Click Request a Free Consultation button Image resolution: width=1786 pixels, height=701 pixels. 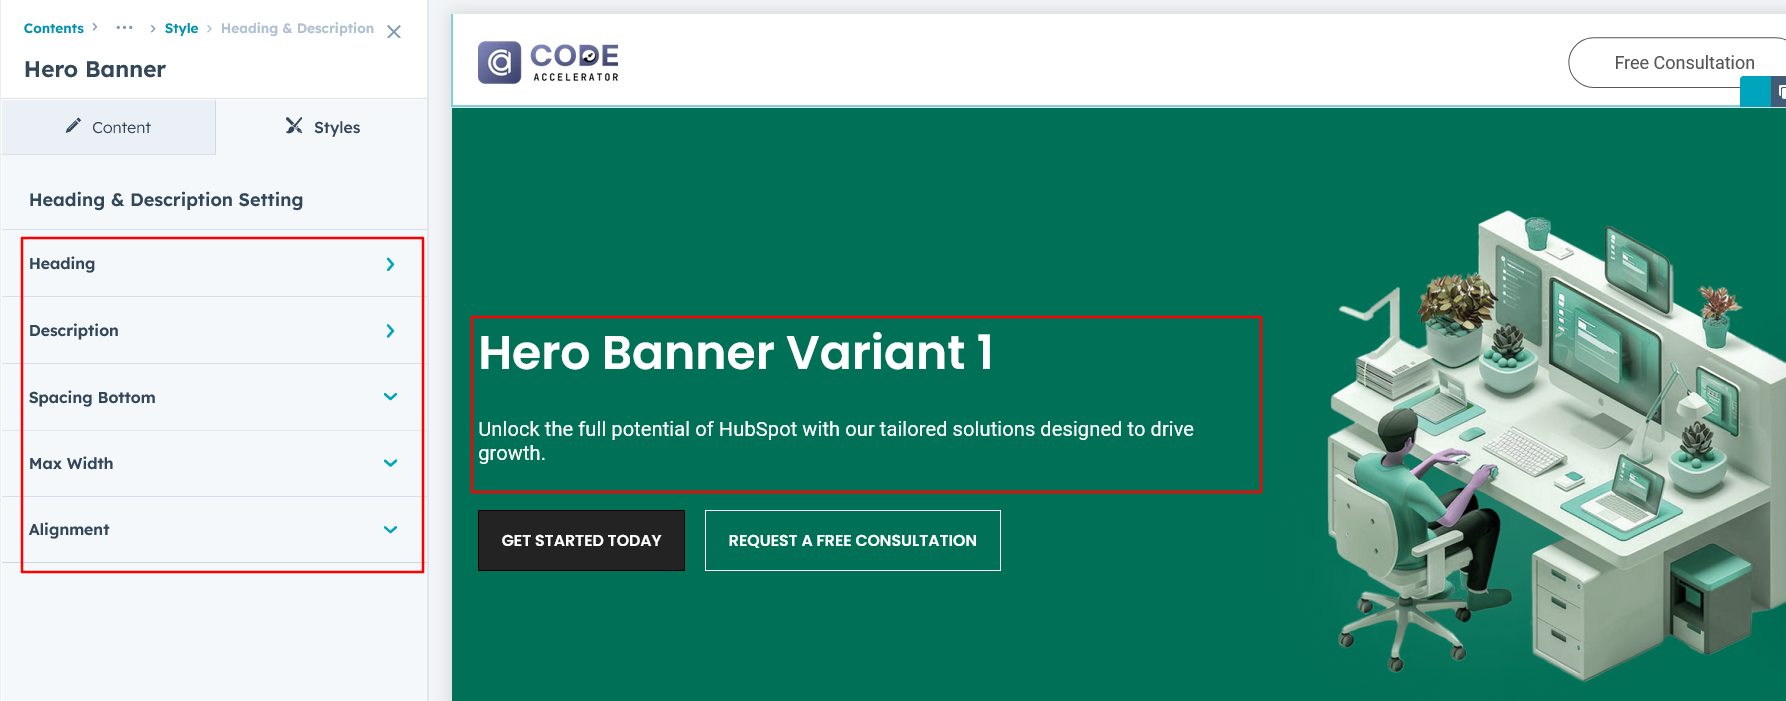click(852, 541)
